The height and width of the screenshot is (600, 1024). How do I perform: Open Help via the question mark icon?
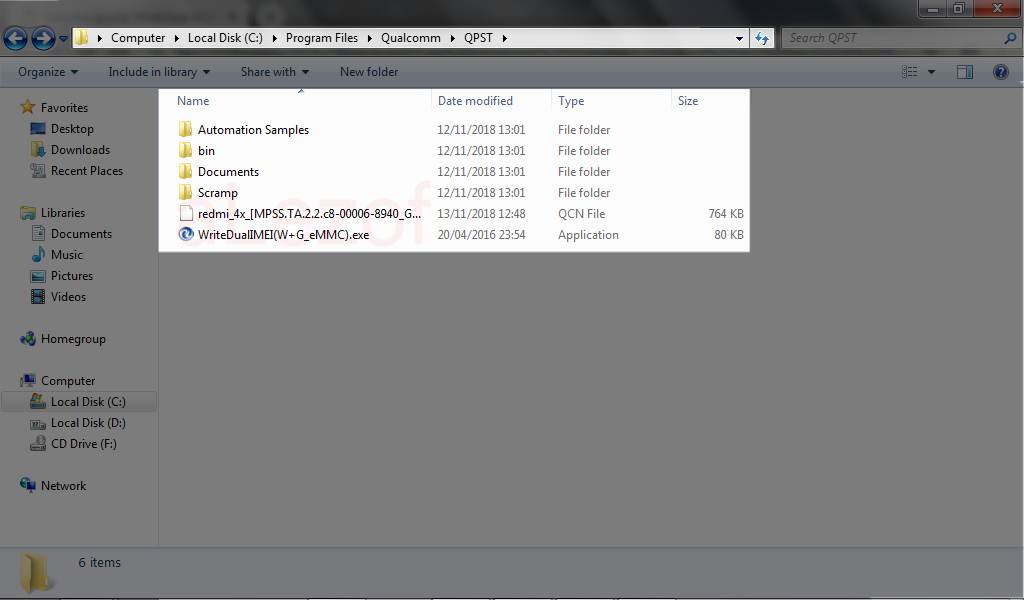[1000, 72]
